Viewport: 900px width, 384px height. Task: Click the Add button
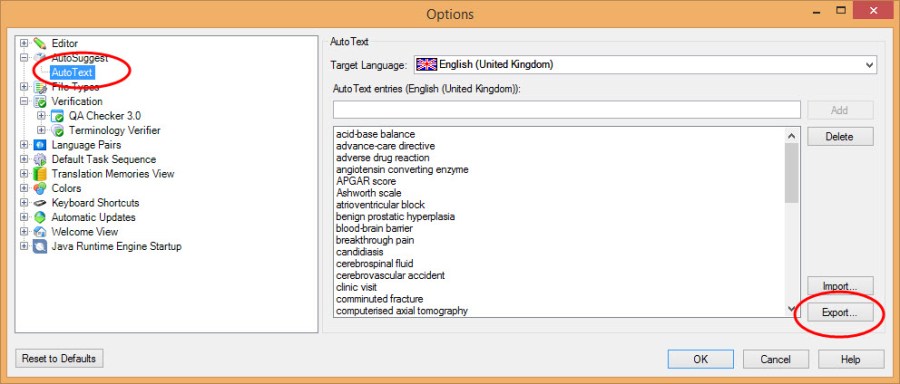[840, 110]
